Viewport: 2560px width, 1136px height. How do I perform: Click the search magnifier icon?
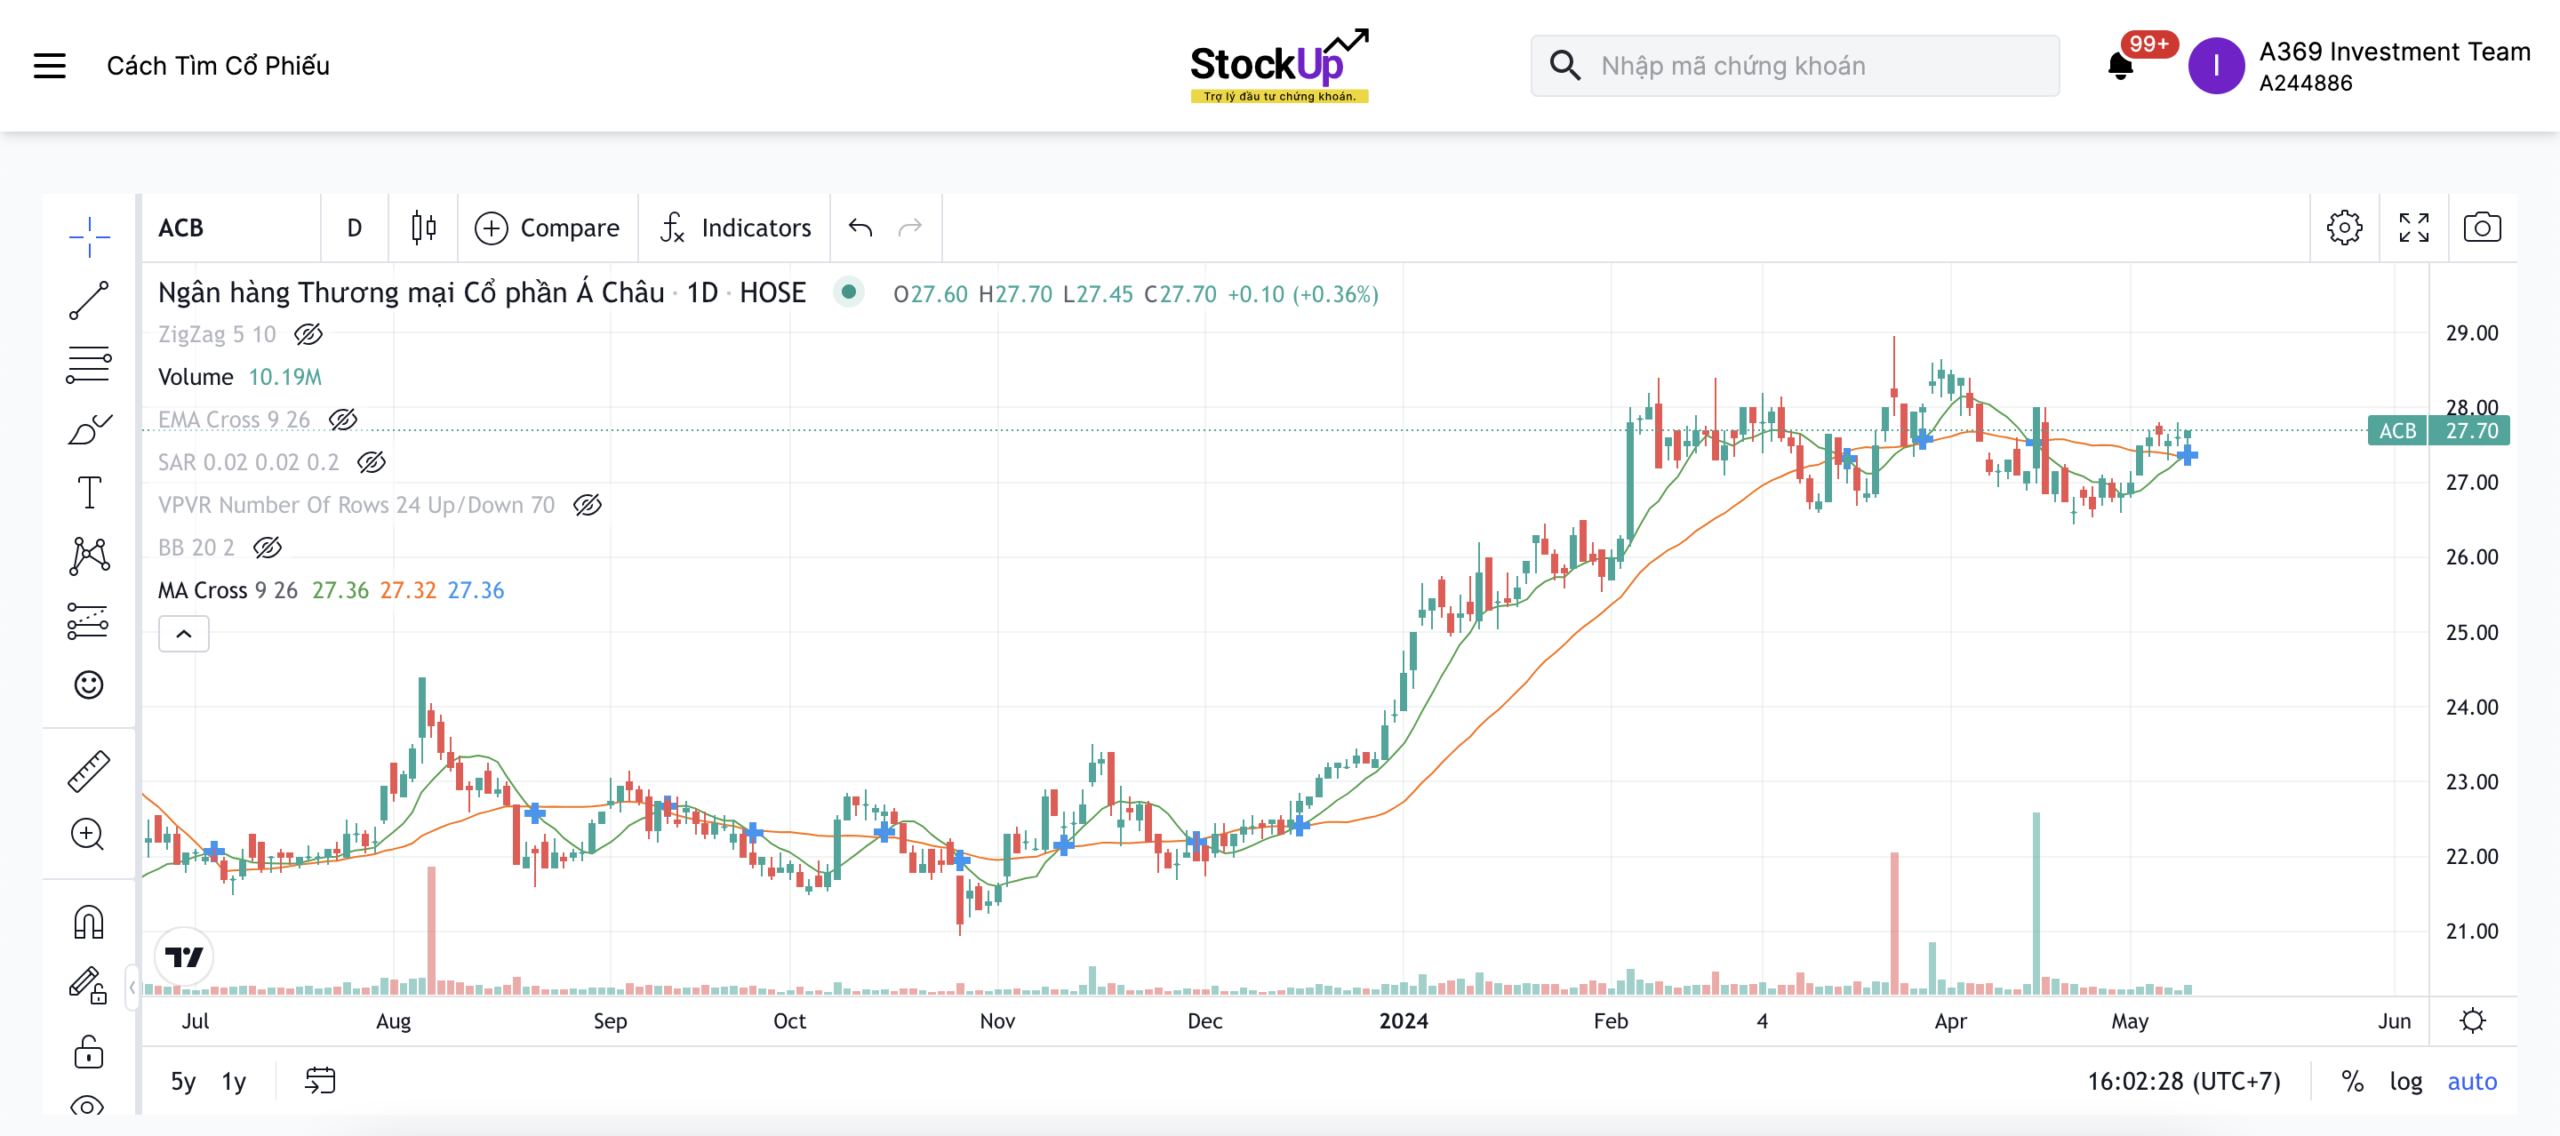(x=1565, y=66)
